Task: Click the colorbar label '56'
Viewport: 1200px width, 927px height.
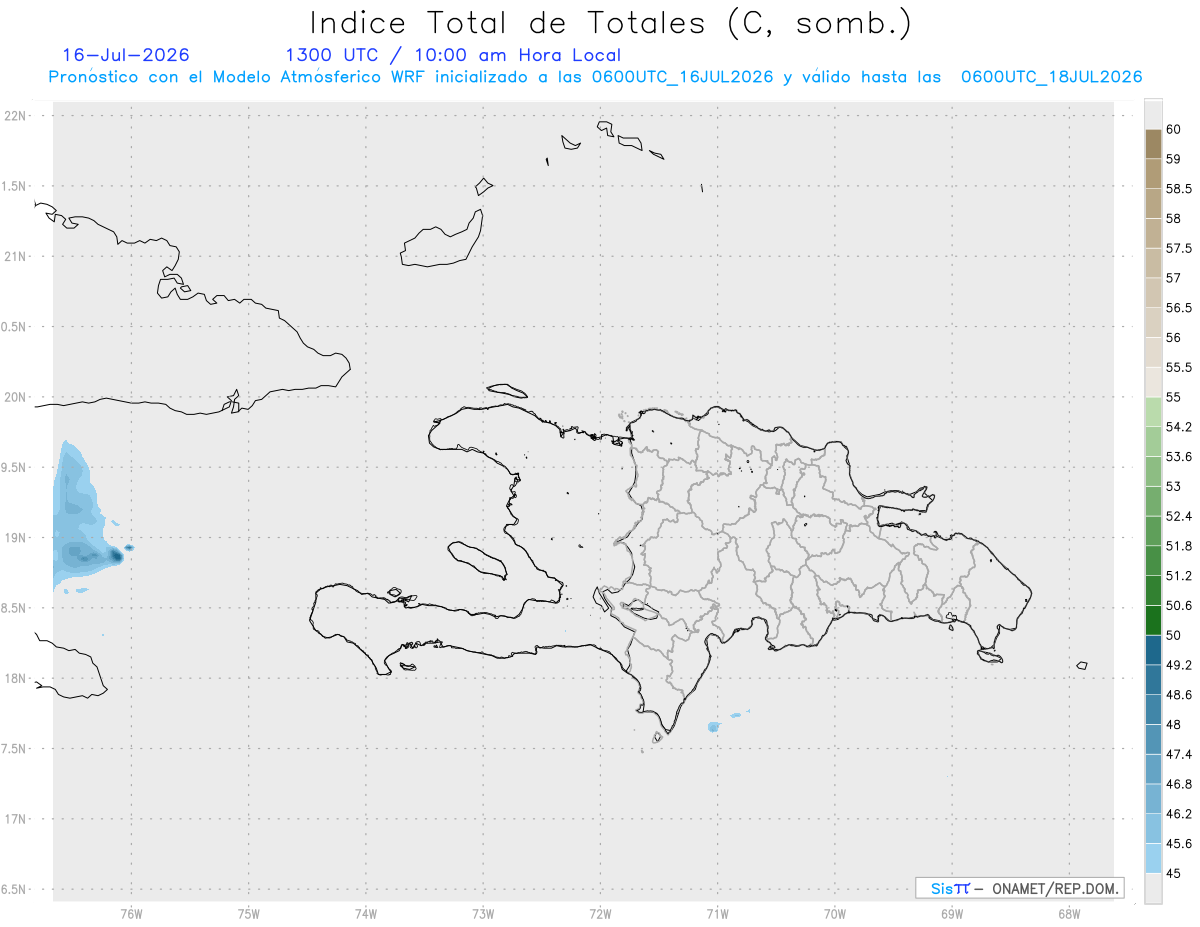Action: click(x=1173, y=337)
